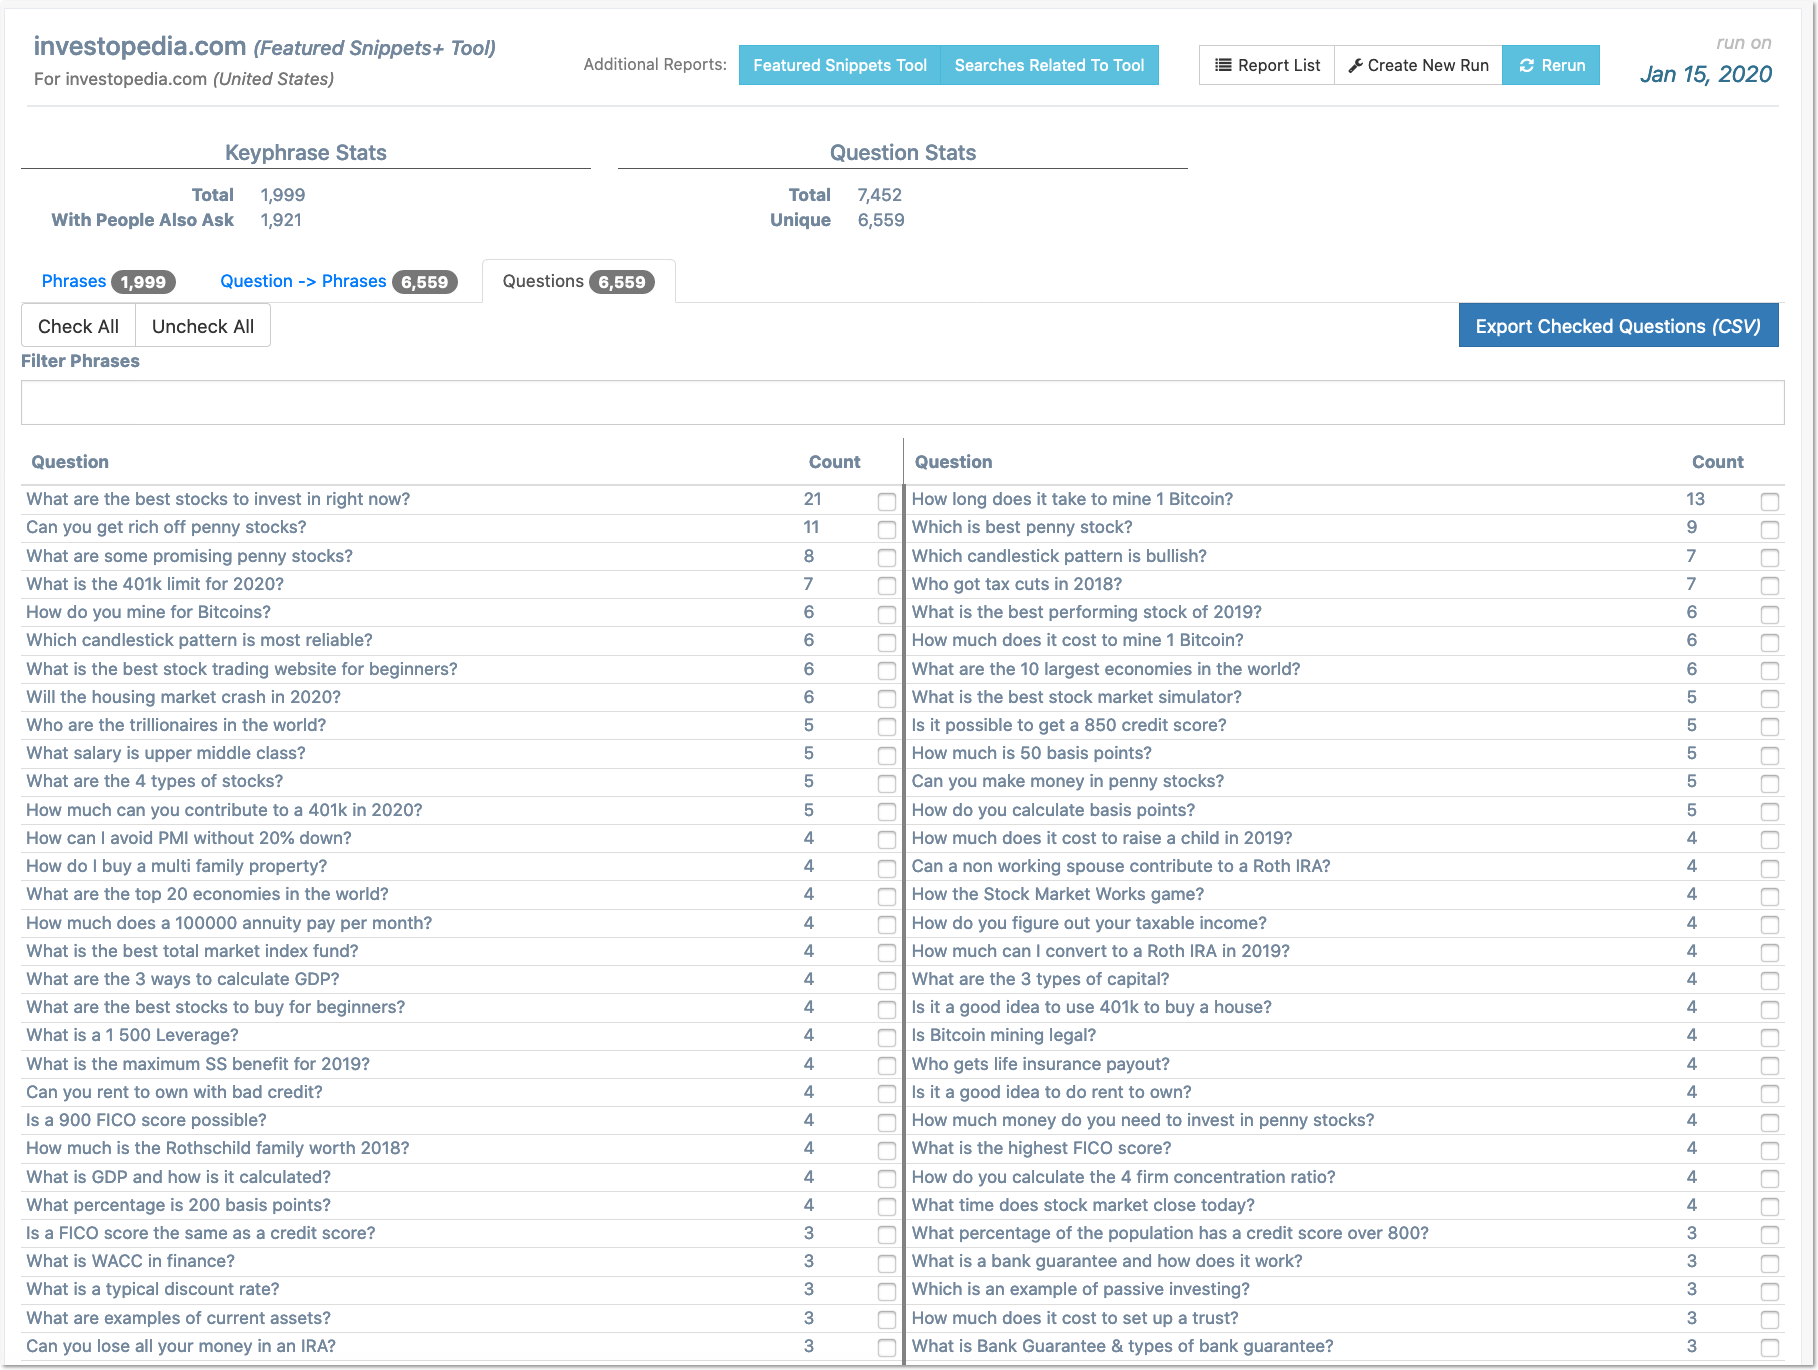1818x1370 pixels.
Task: Check 'Who got tax cuts in 2018?' checkbox
Action: point(1770,585)
